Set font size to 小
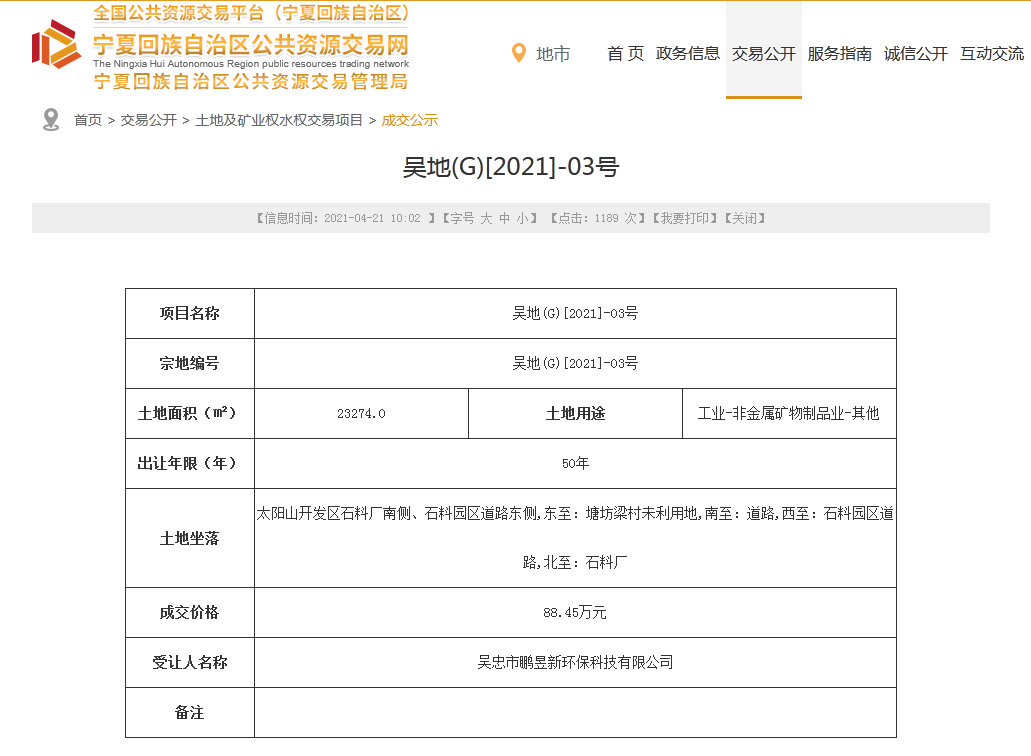Image resolution: width=1031 pixels, height=756 pixels. [522, 218]
